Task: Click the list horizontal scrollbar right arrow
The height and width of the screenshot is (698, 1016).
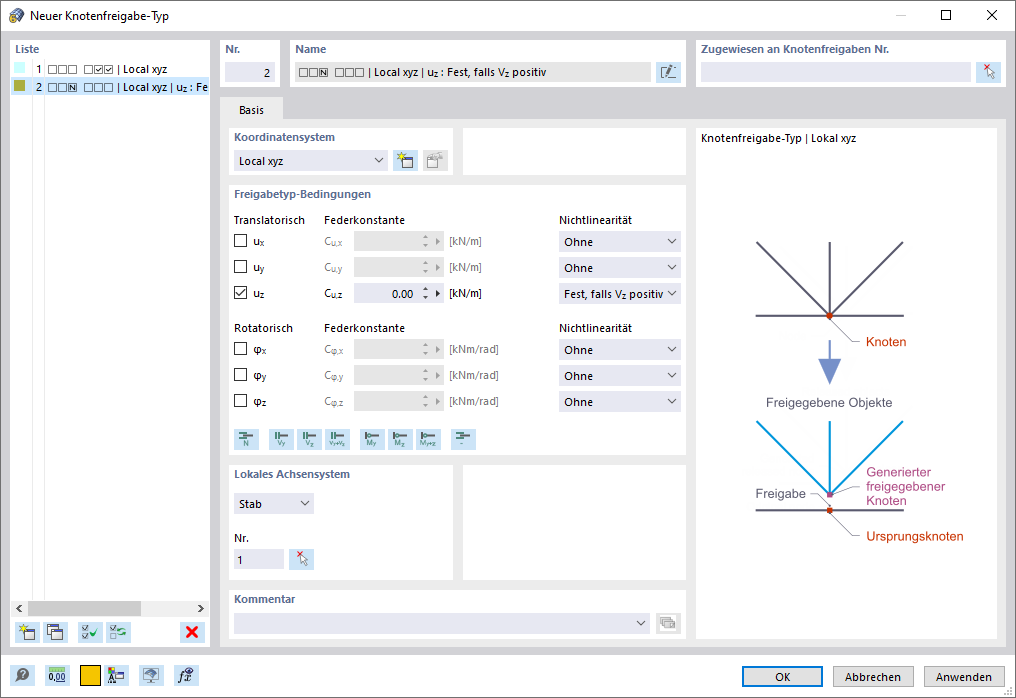Action: pos(201,609)
